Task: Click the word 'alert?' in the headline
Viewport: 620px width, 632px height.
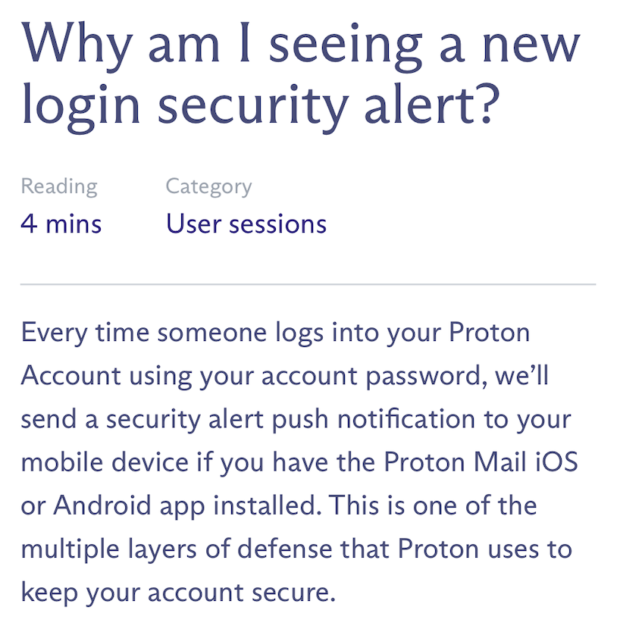Action: pyautogui.click(x=433, y=106)
